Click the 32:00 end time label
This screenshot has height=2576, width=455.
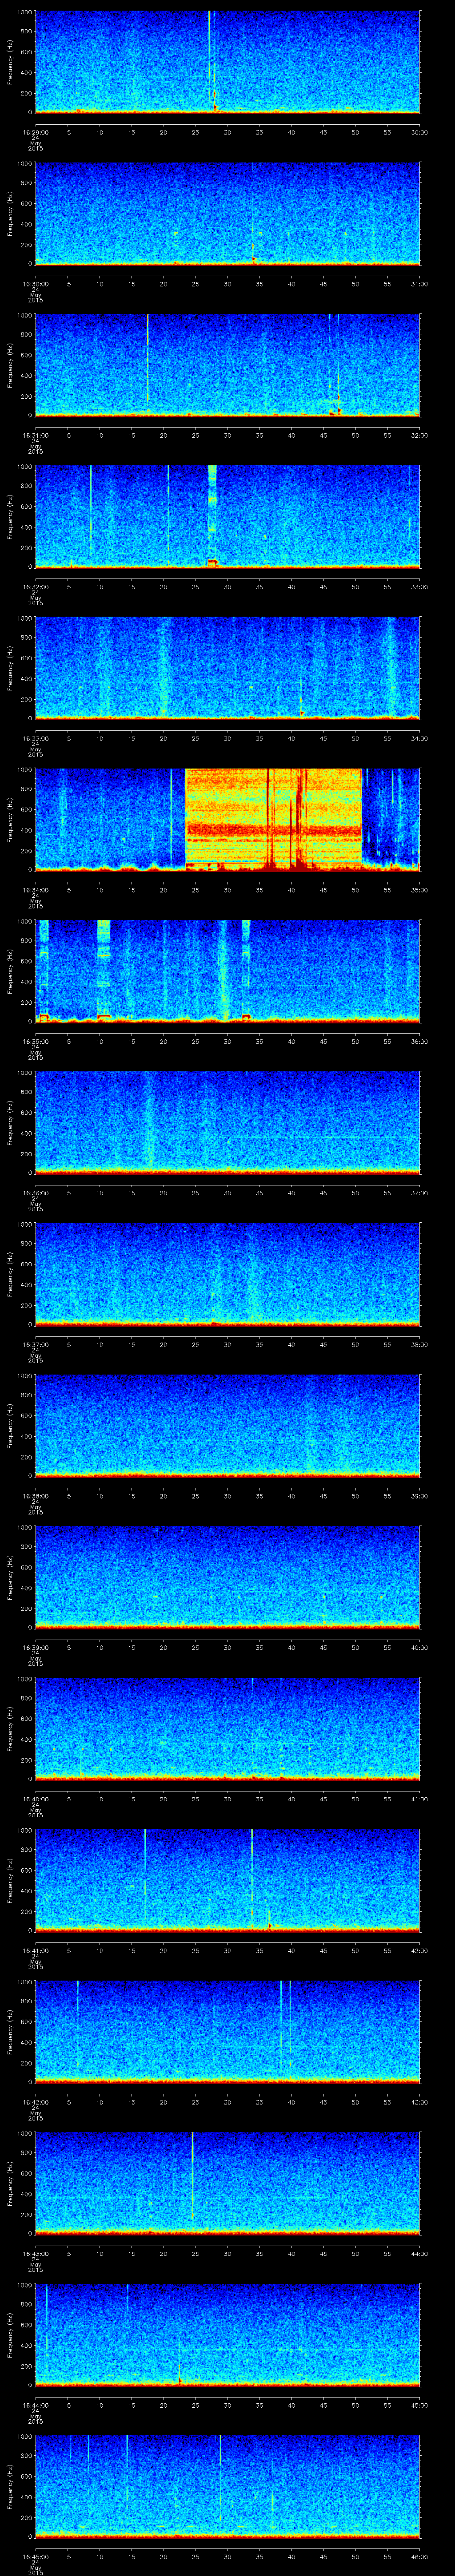(x=419, y=435)
